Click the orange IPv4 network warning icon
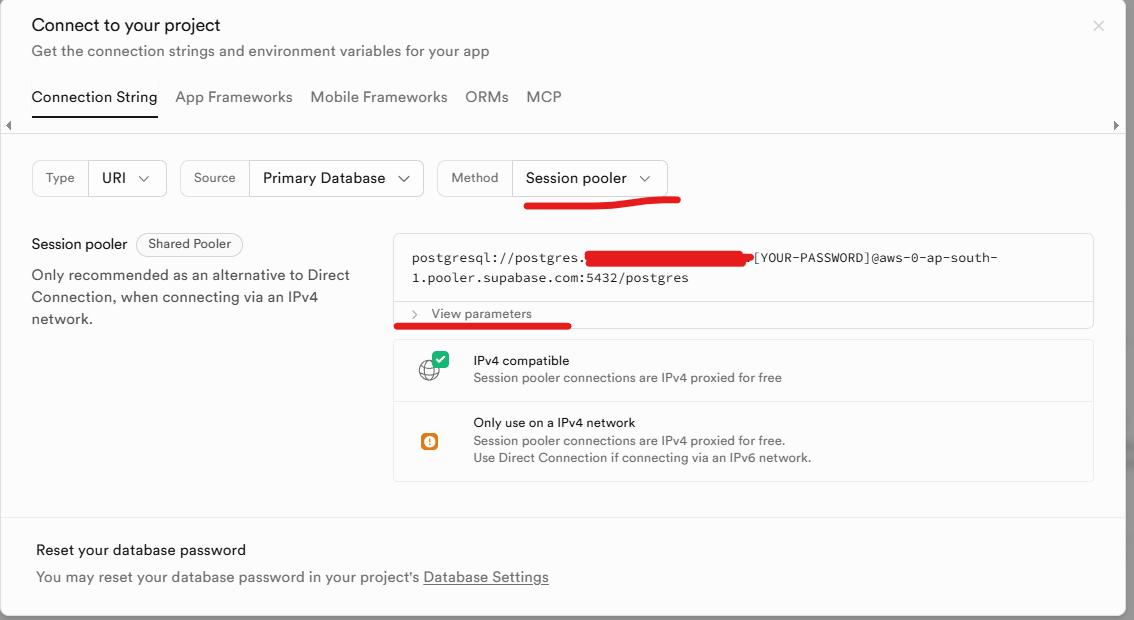Image resolution: width=1134 pixels, height=620 pixels. 429,441
